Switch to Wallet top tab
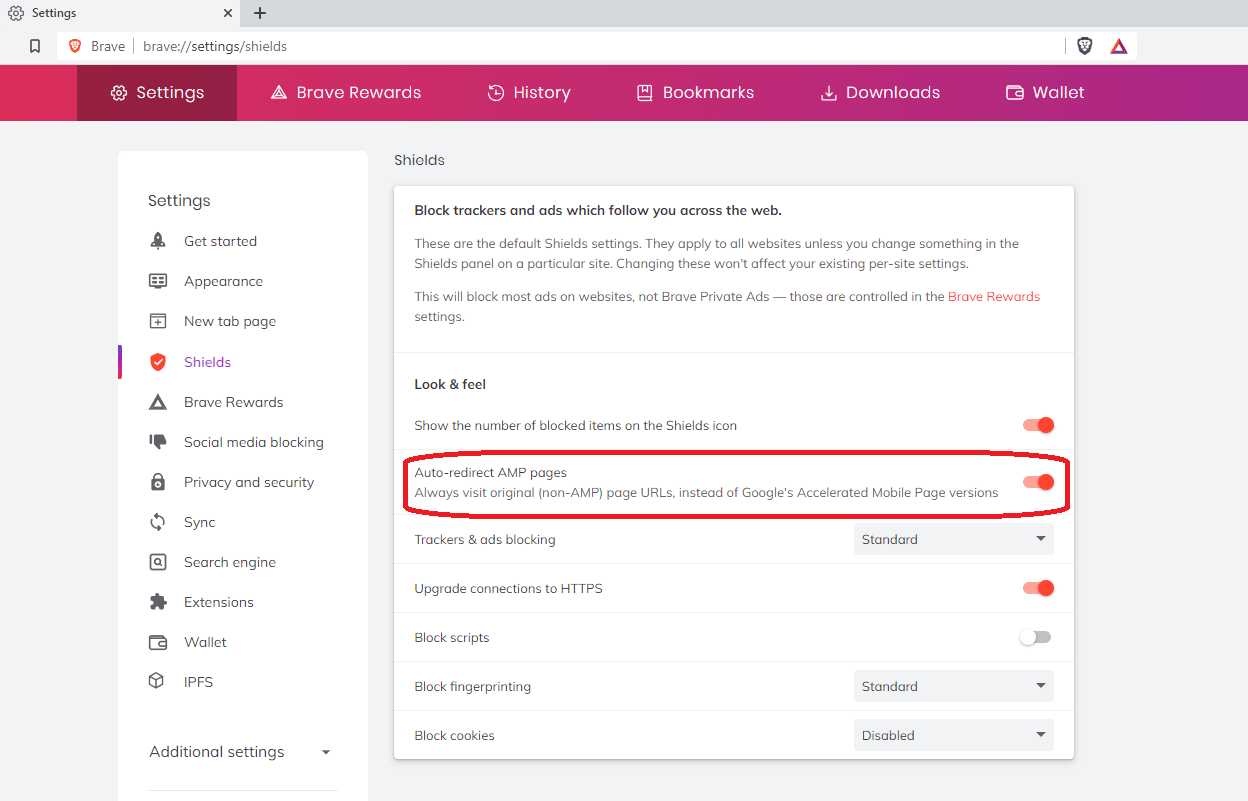 [1045, 93]
